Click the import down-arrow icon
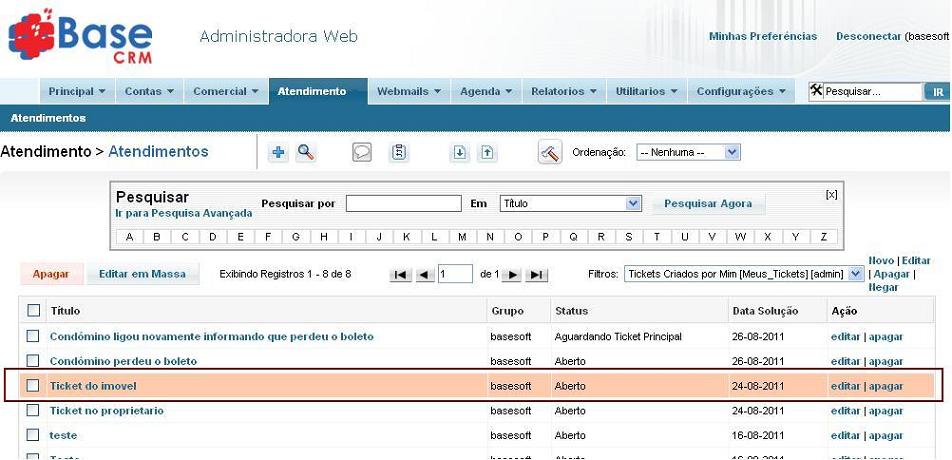This screenshot has height=460, width=952. coord(460,153)
